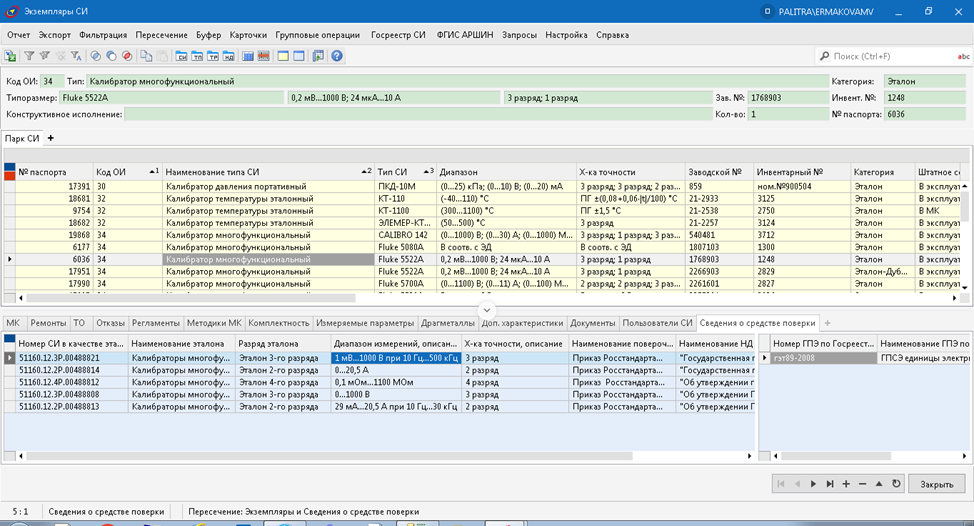
Task: Collapse the lower panel with chevron button
Action: 487,309
